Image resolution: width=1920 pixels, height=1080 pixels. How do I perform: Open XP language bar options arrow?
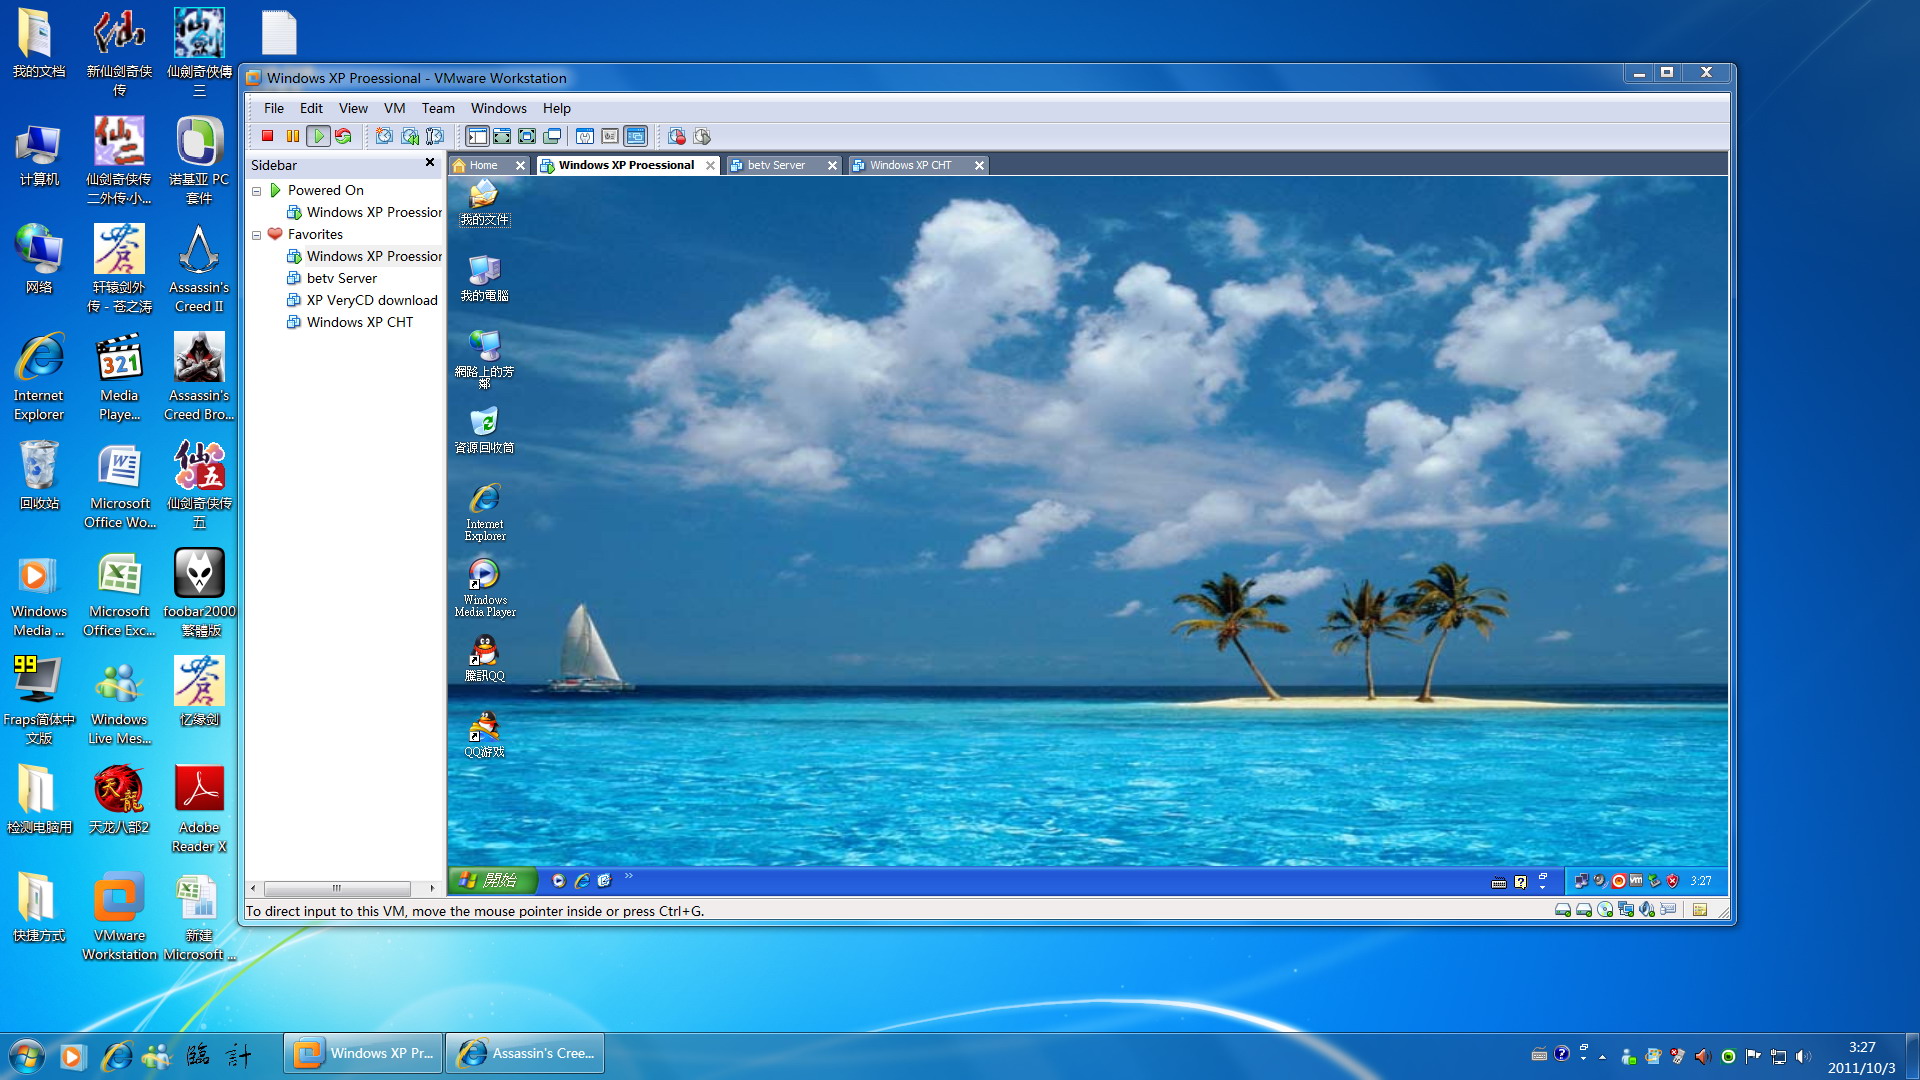[x=1542, y=886]
